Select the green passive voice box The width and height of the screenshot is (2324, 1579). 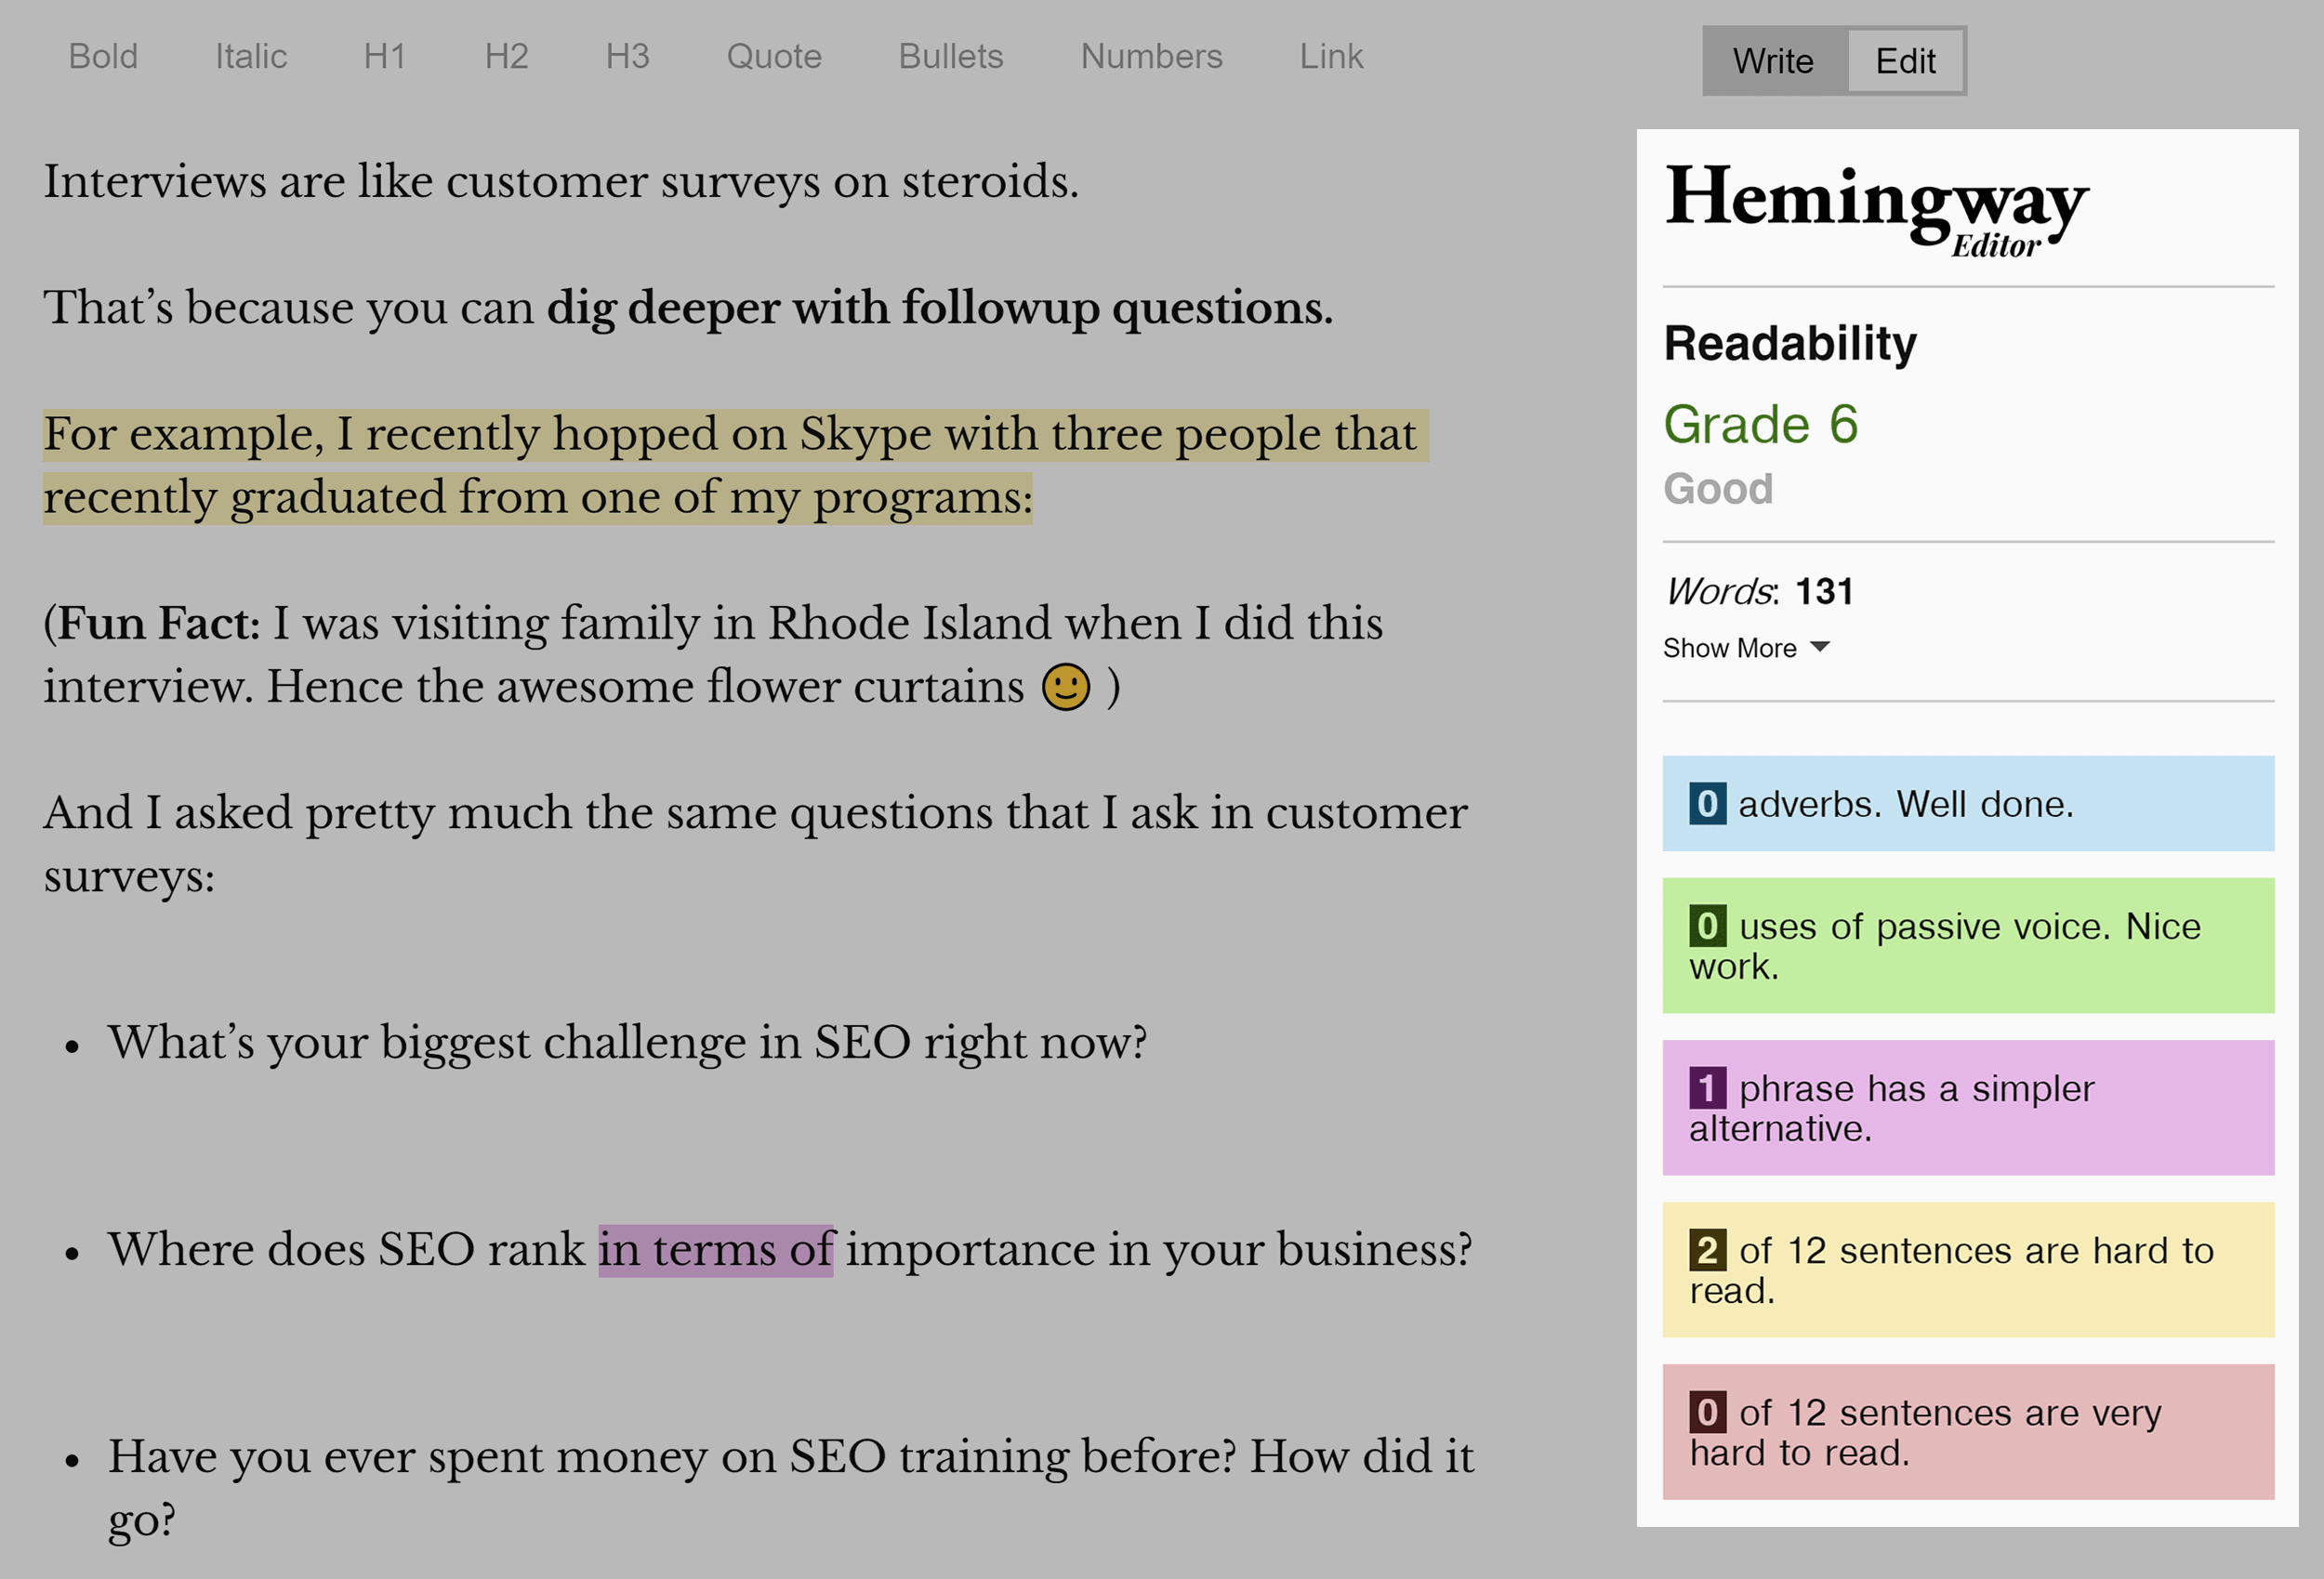point(1968,946)
